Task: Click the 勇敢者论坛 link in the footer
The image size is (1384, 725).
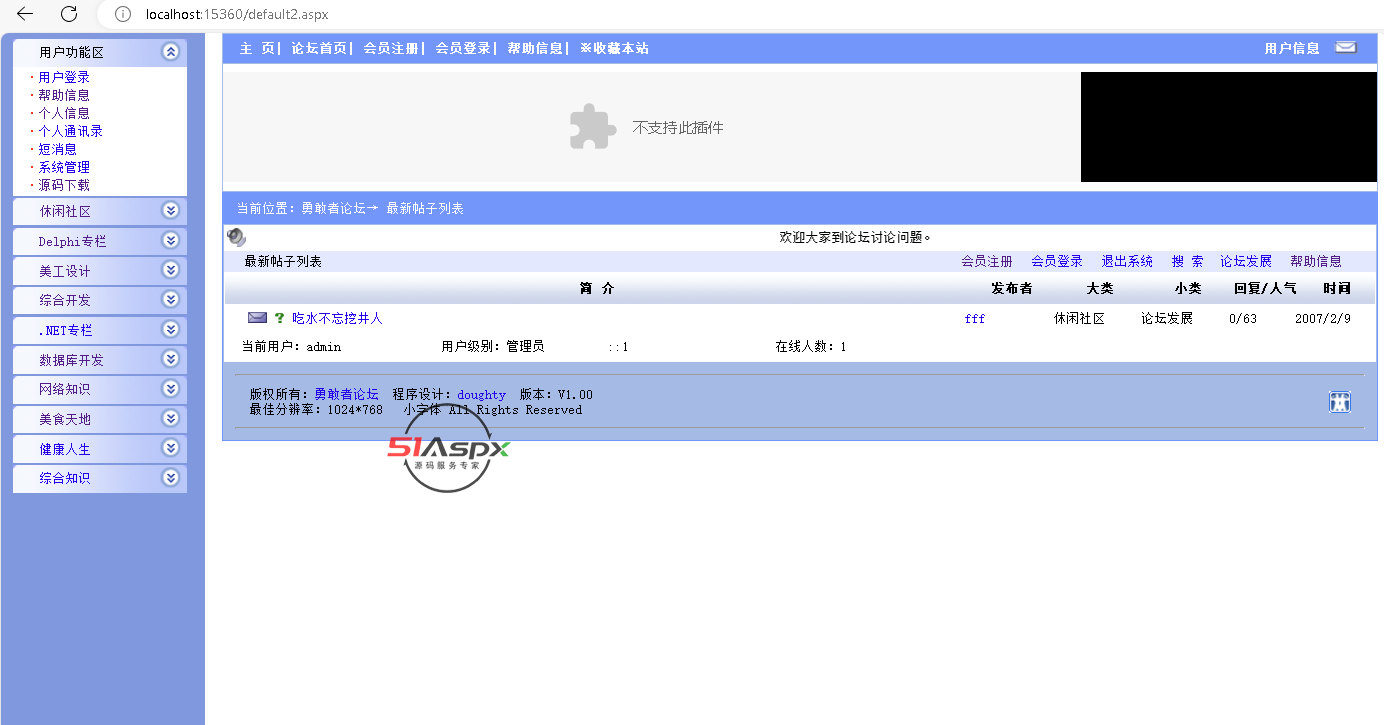Action: [346, 394]
